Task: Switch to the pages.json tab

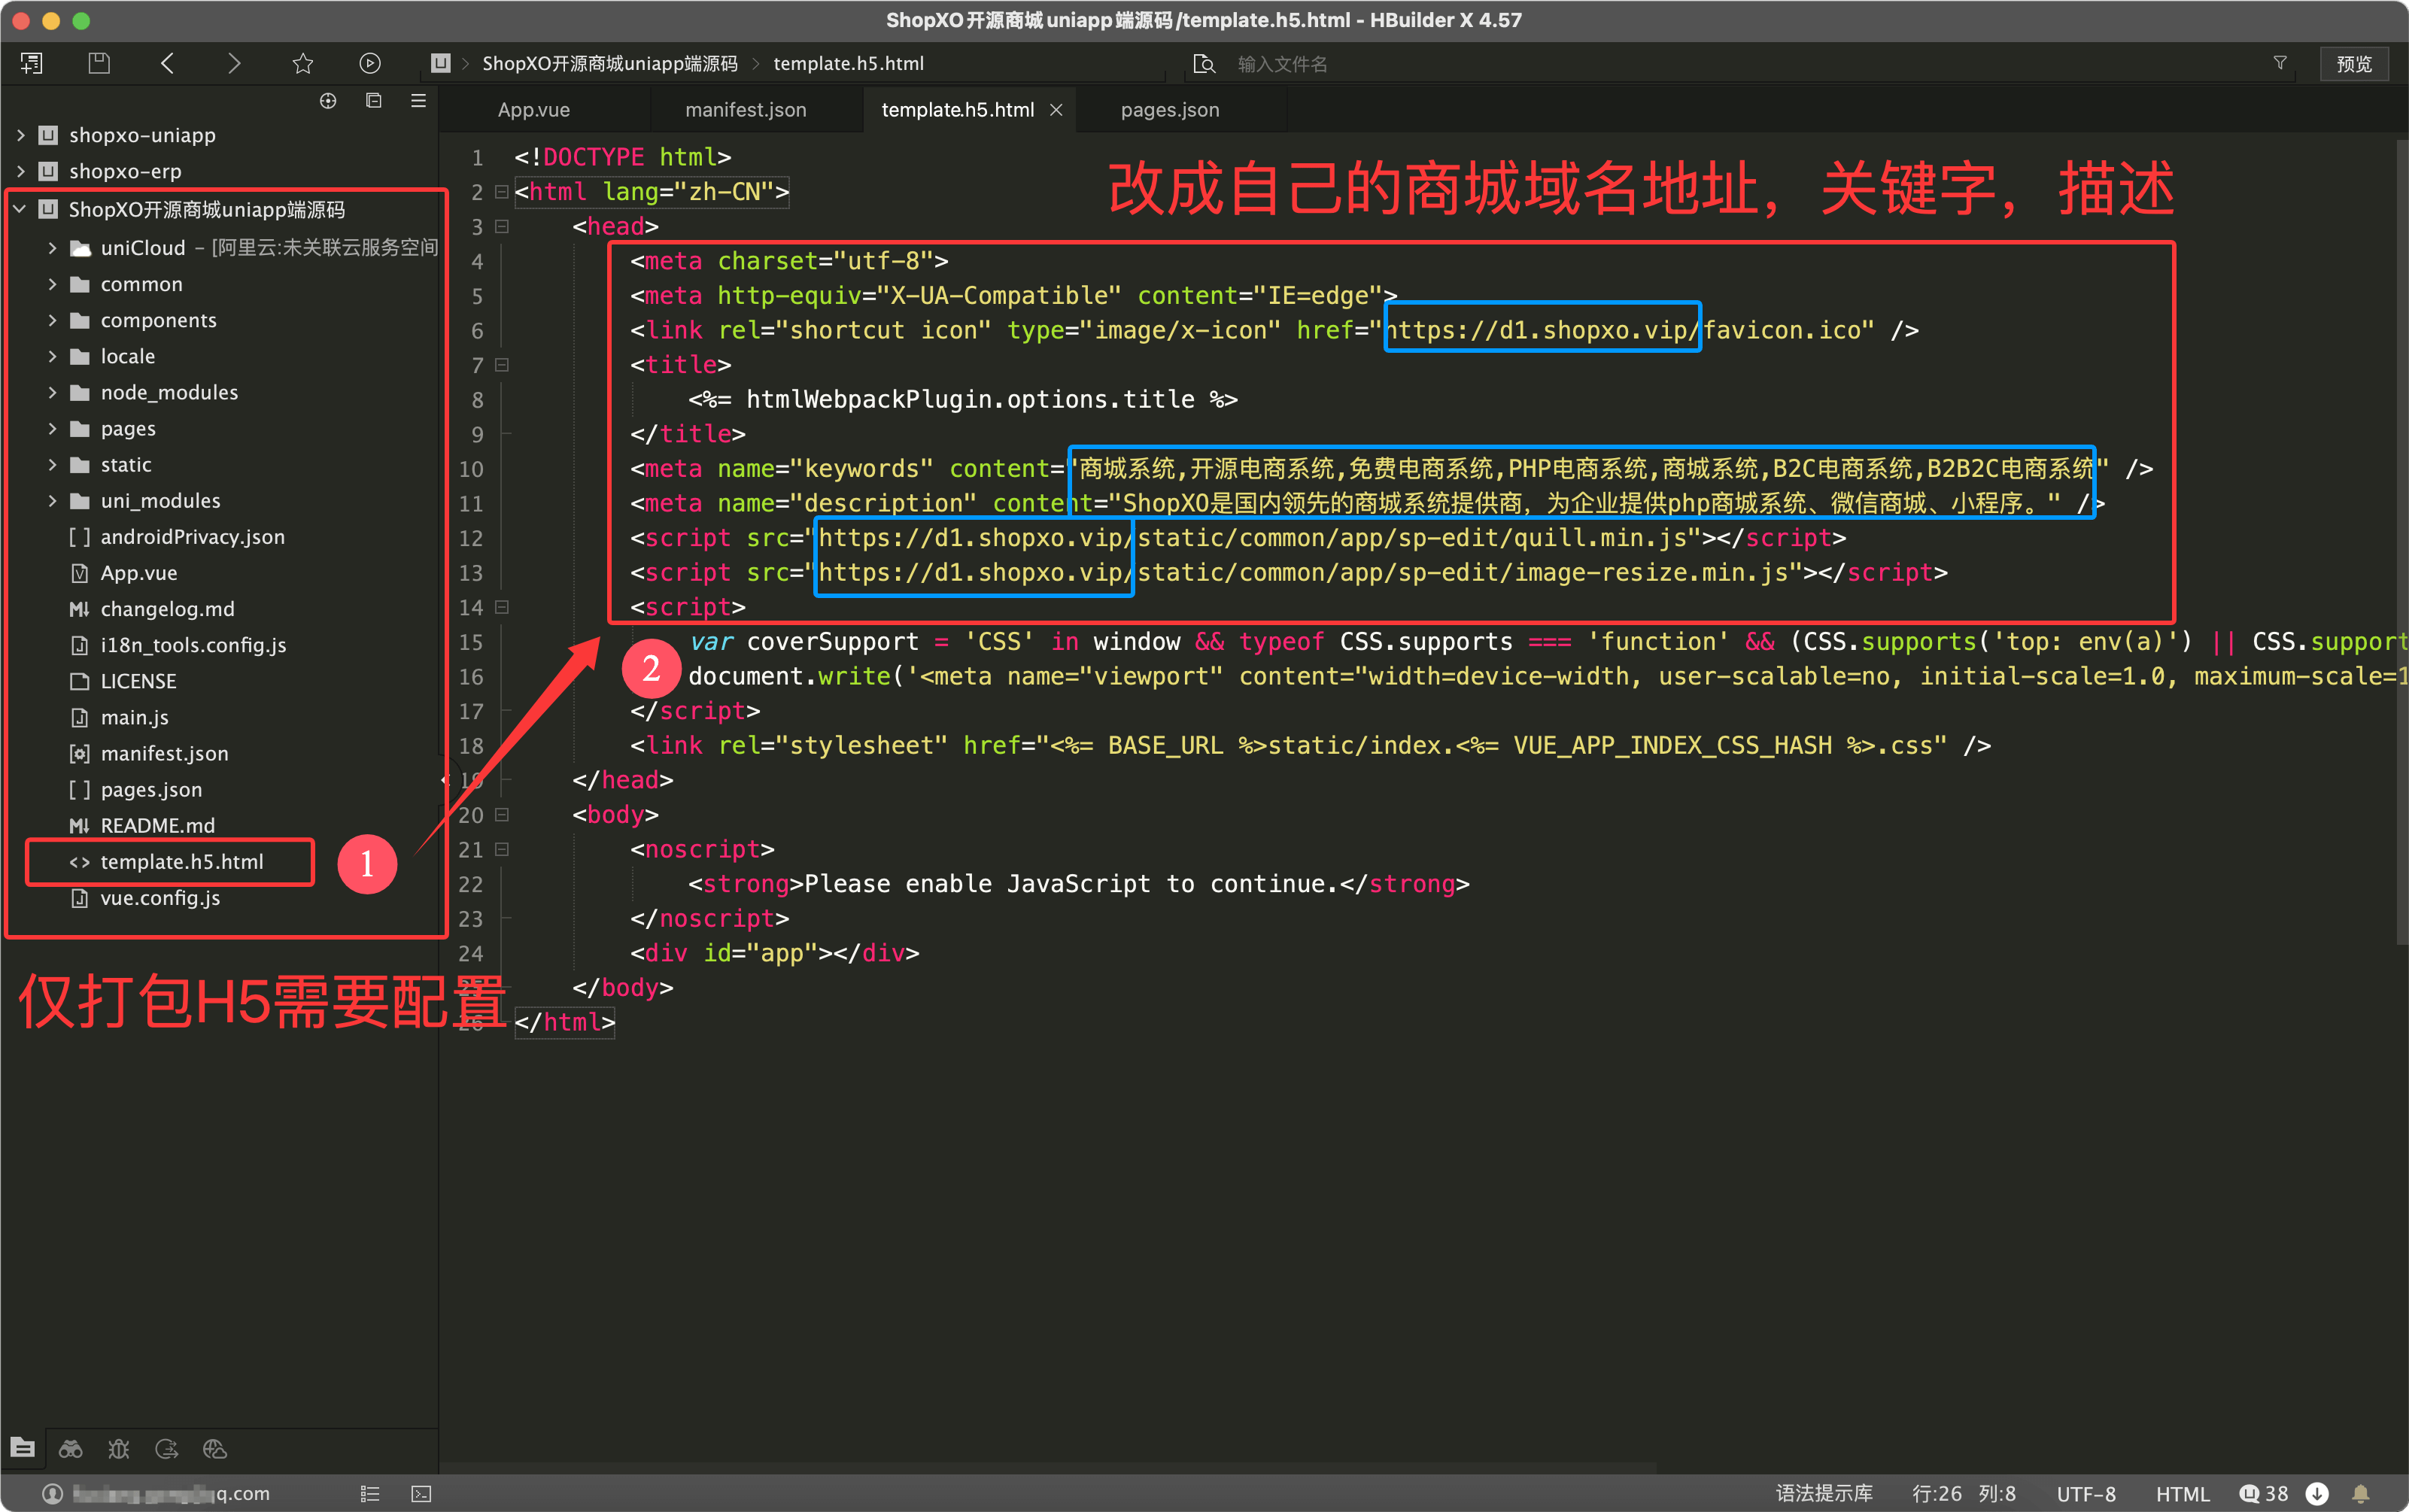Action: click(1170, 110)
